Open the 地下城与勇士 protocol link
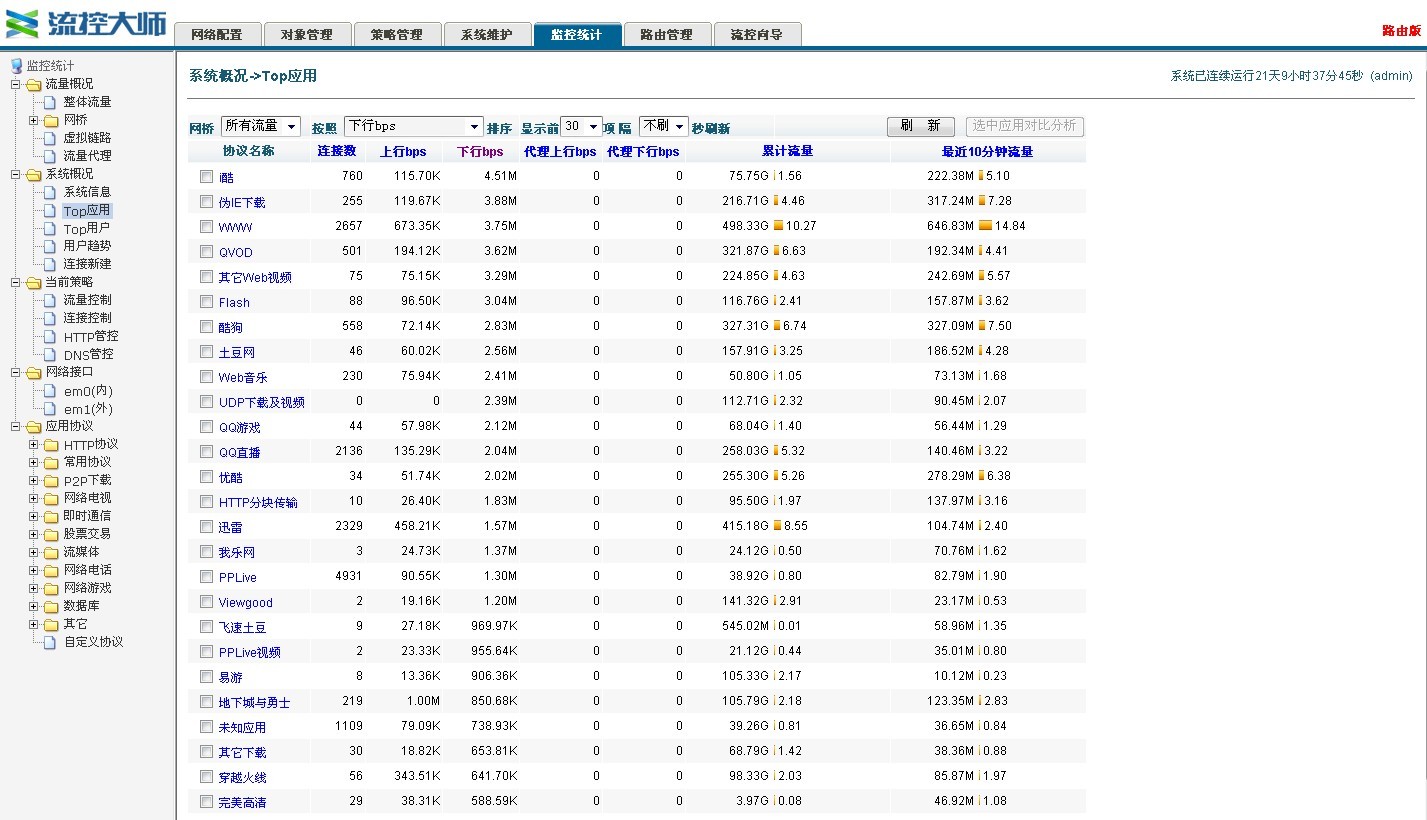 coord(255,702)
